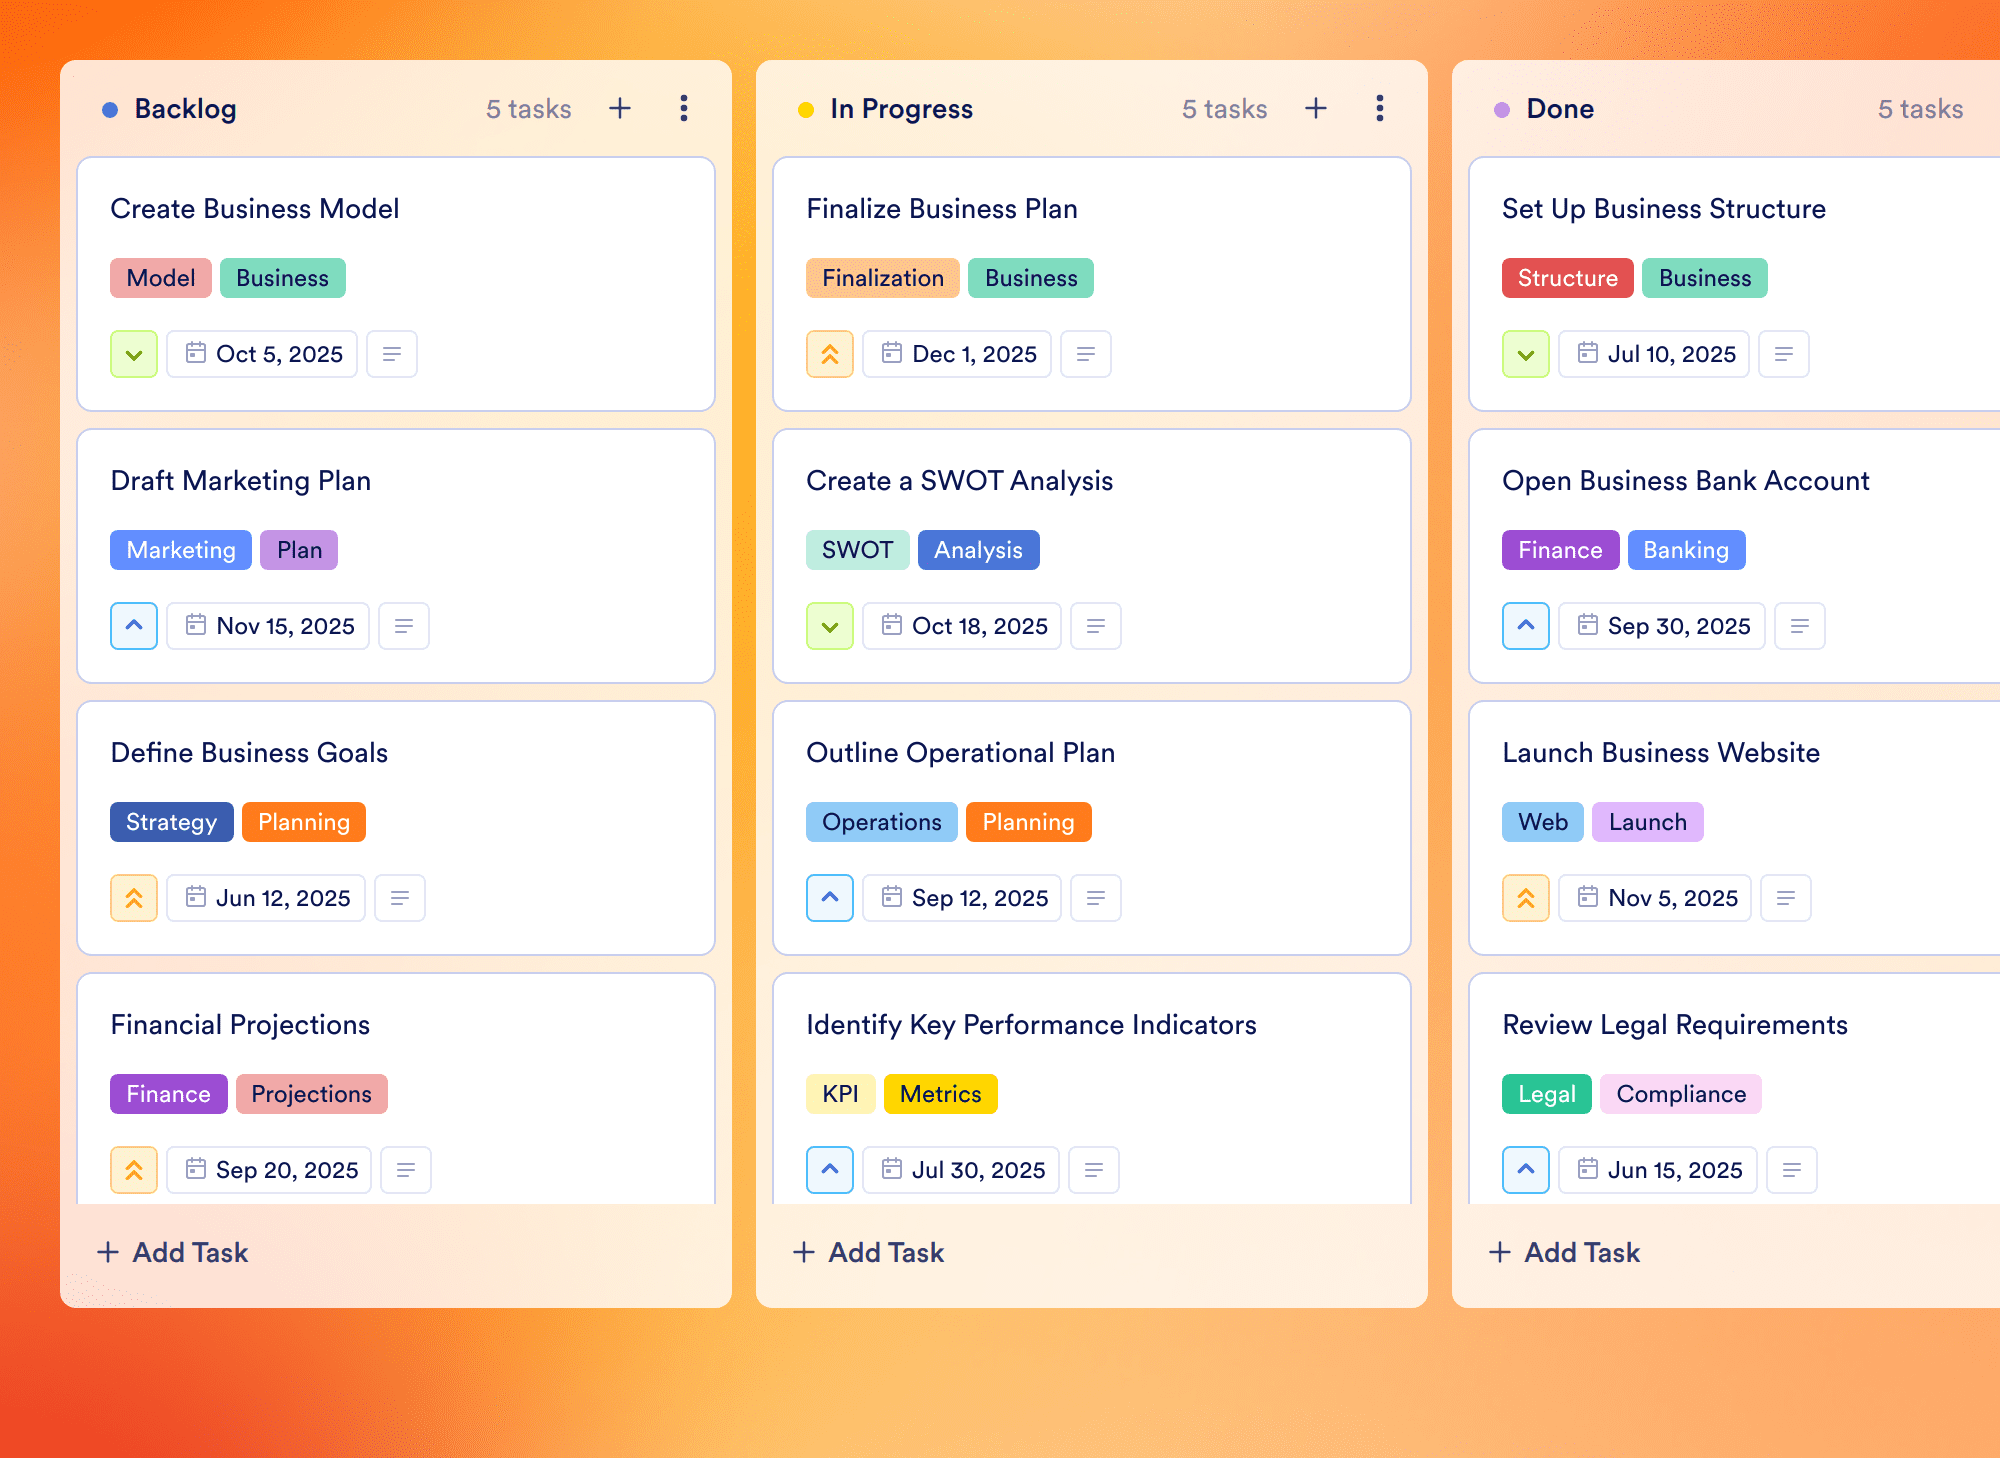The height and width of the screenshot is (1458, 2000).
Task: Open description icon on Launch Business Website card
Action: click(x=1786, y=898)
